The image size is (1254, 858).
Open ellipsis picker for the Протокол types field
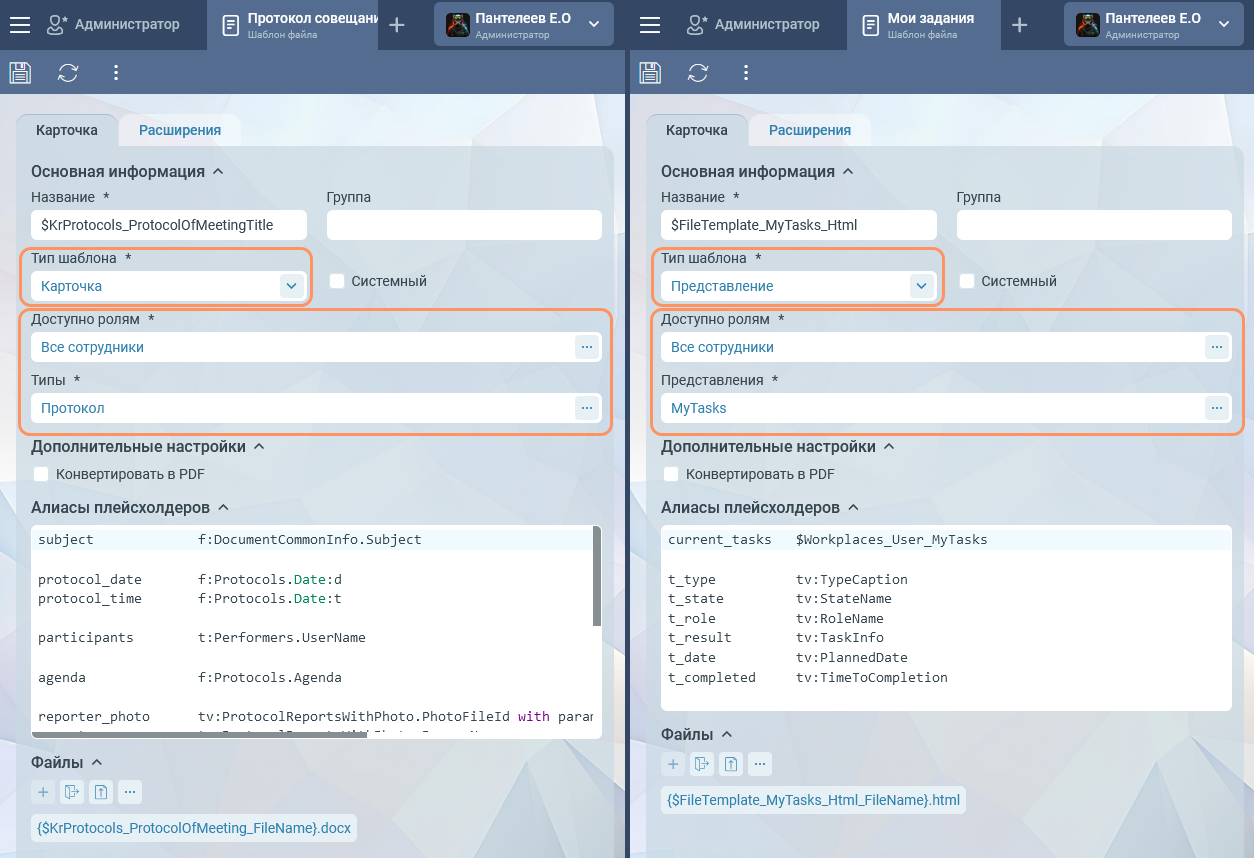coord(587,408)
